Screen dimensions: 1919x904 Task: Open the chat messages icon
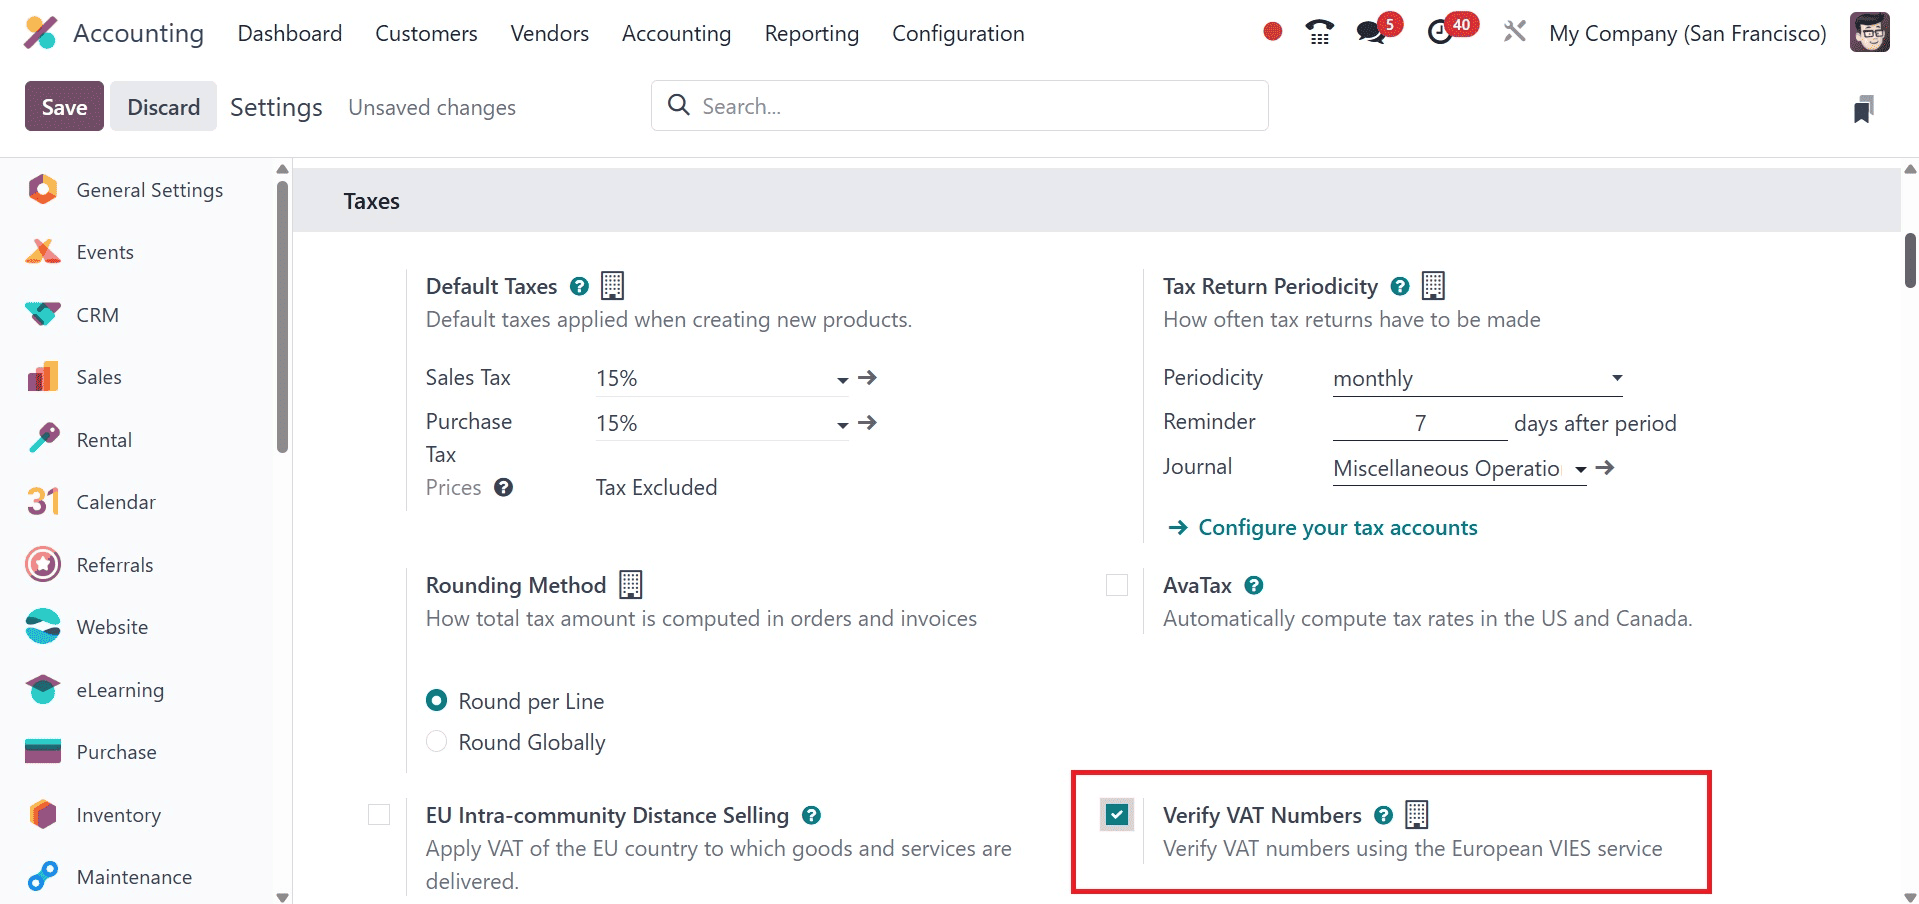(x=1371, y=33)
